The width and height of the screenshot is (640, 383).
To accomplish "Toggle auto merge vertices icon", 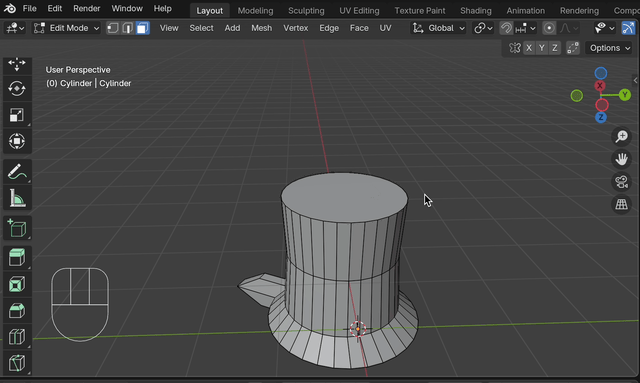I will click(573, 48).
